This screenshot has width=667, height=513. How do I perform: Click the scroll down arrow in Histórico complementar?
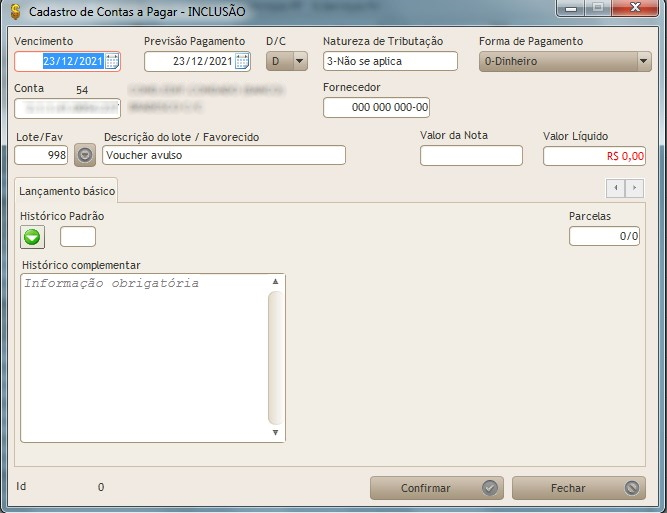click(x=276, y=433)
